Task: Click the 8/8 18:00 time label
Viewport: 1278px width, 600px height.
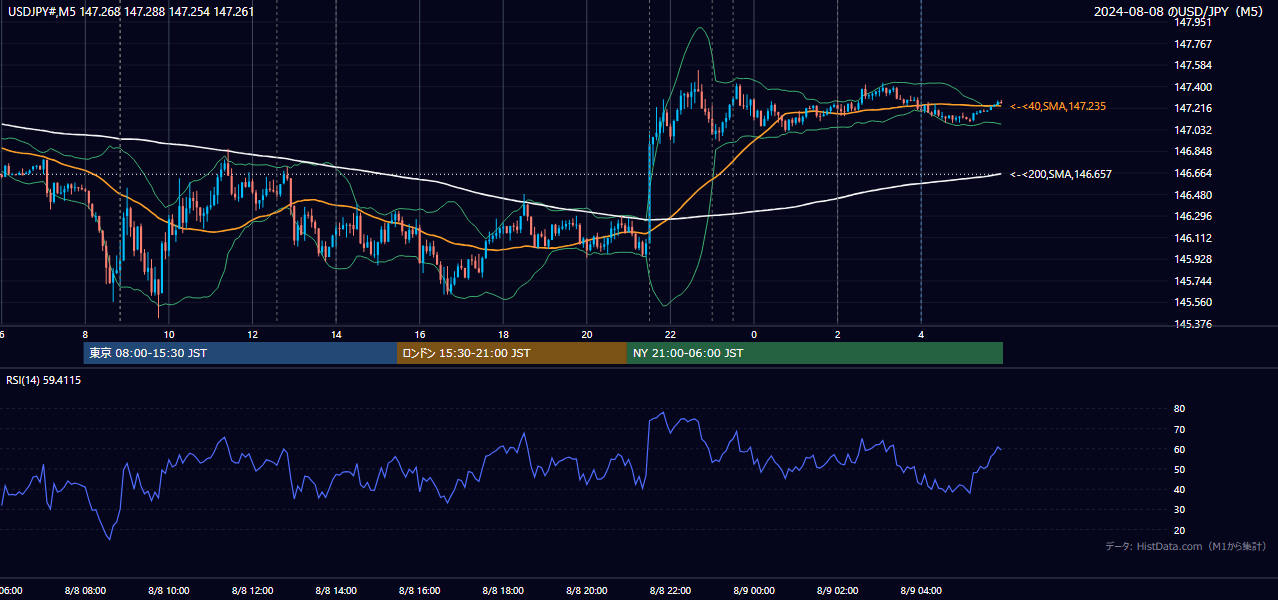Action: point(503,590)
